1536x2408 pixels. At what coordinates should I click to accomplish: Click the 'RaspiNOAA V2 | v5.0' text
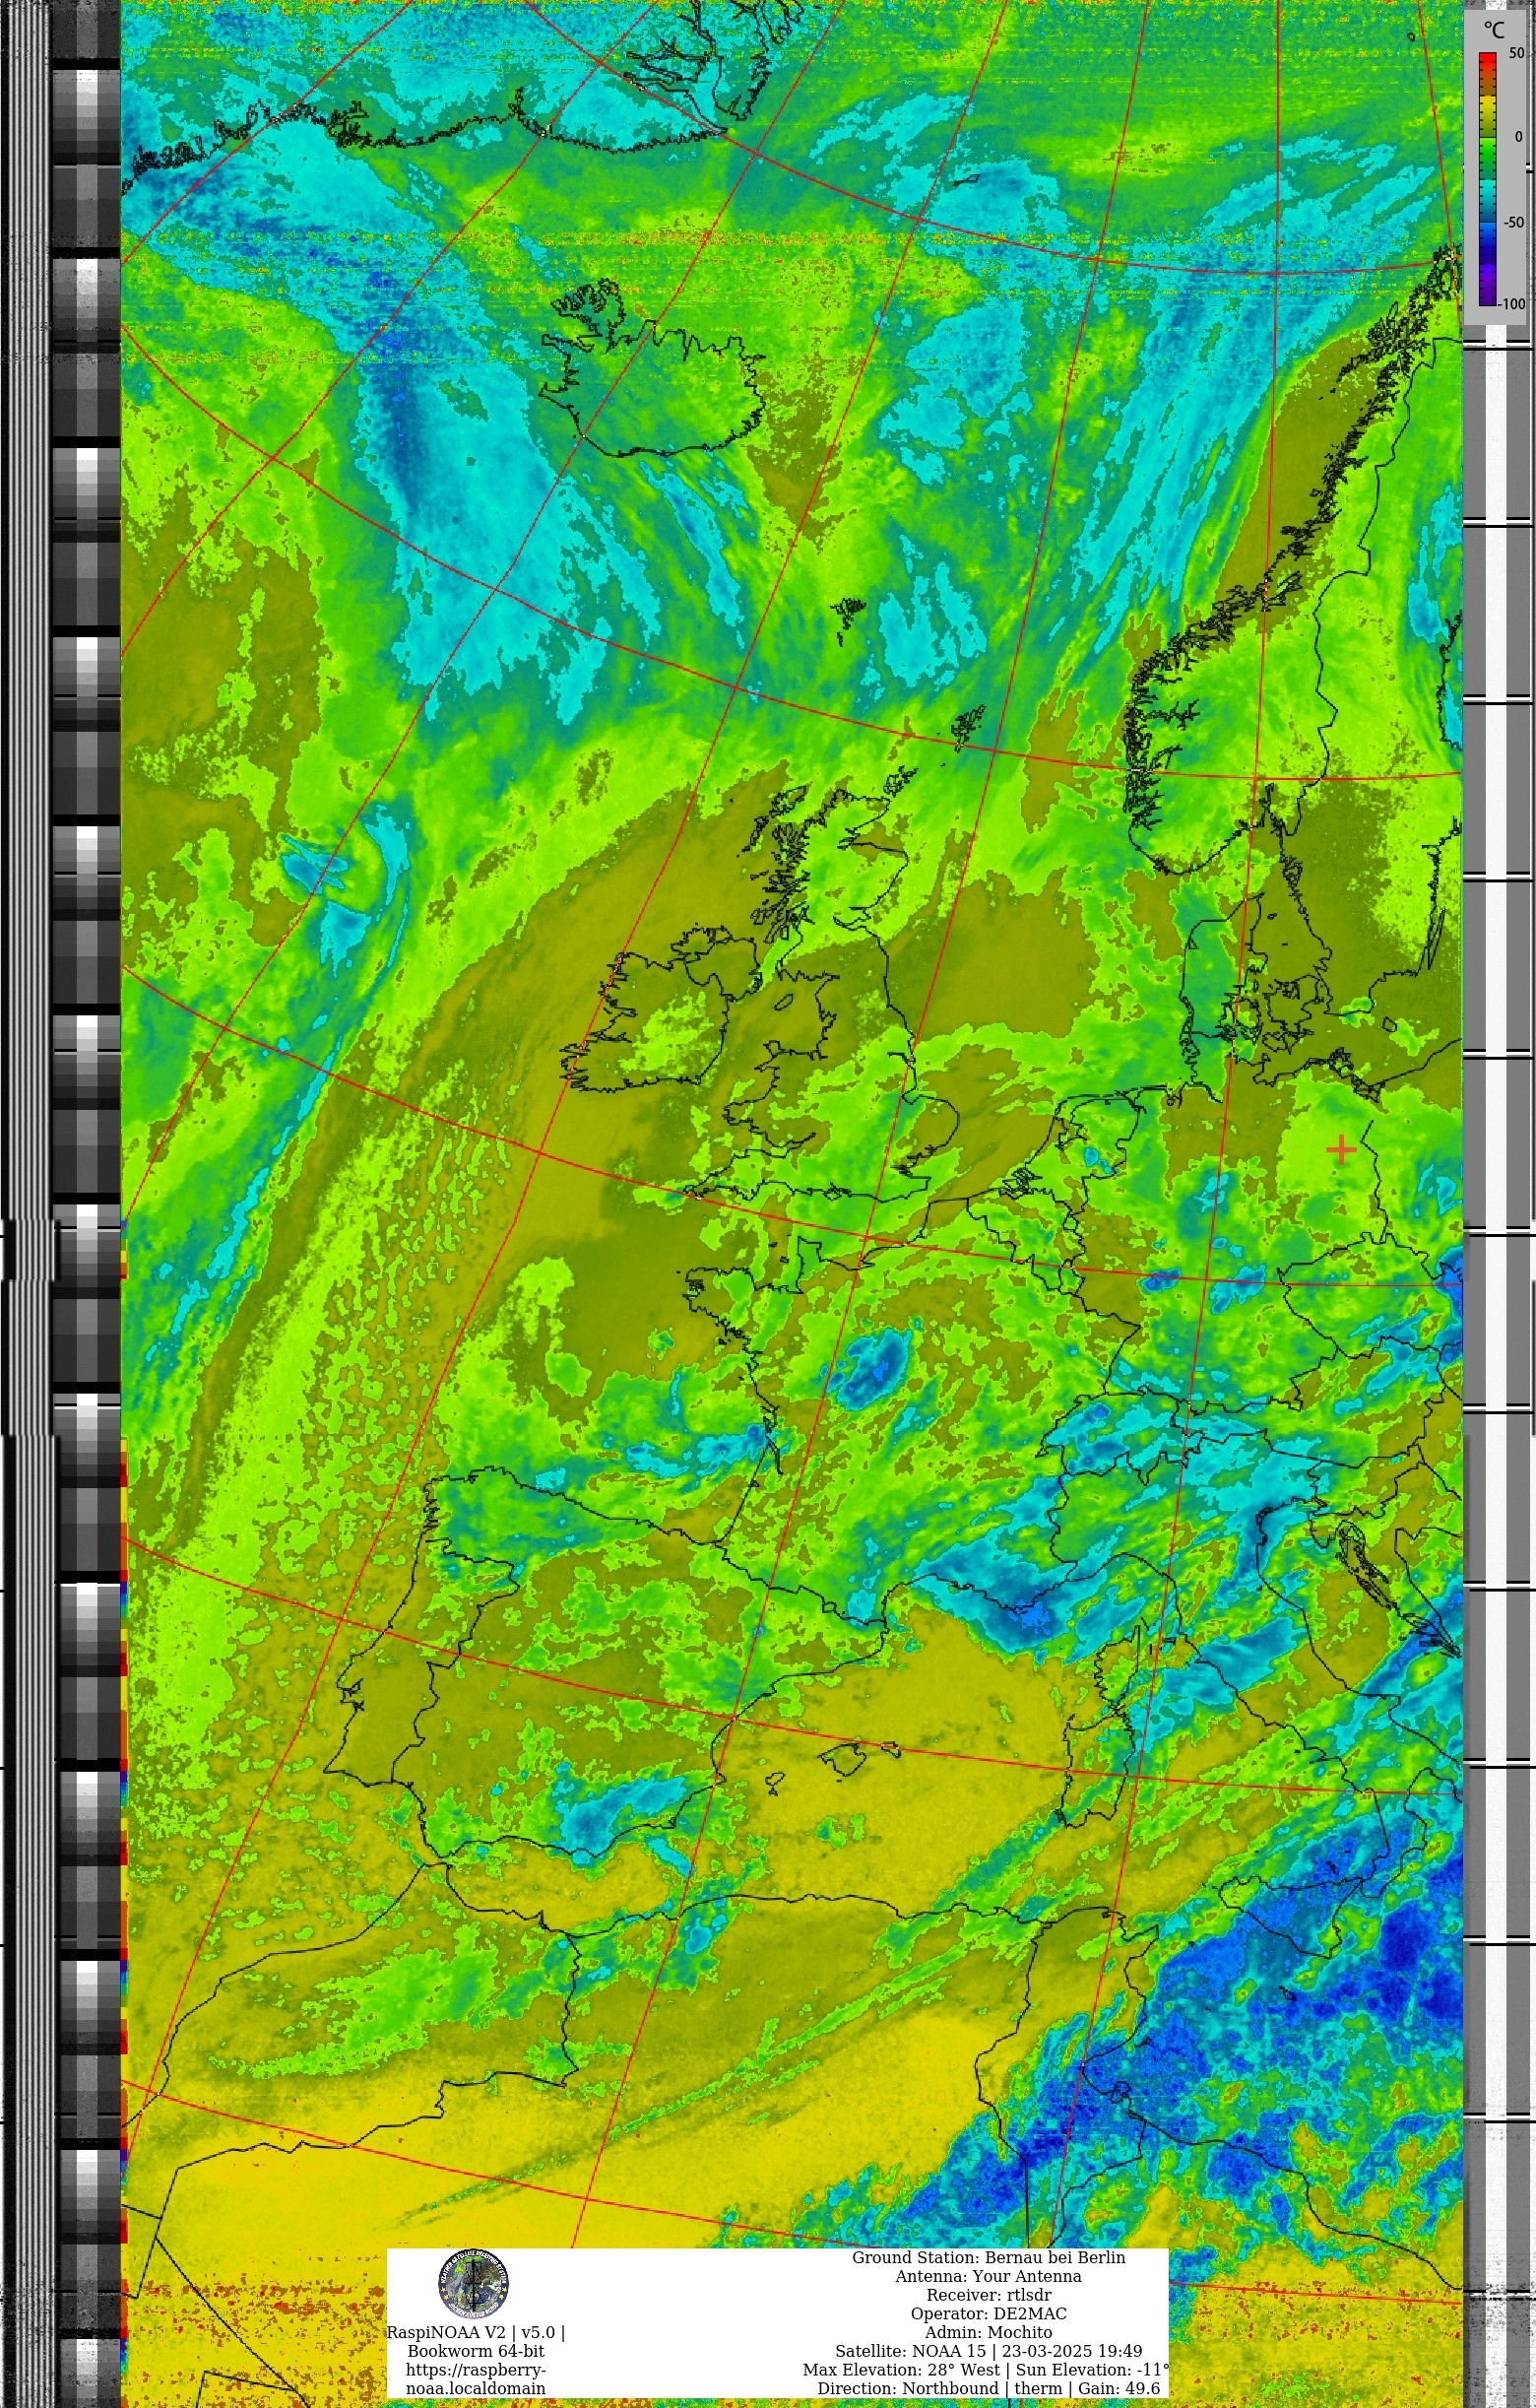point(476,2333)
